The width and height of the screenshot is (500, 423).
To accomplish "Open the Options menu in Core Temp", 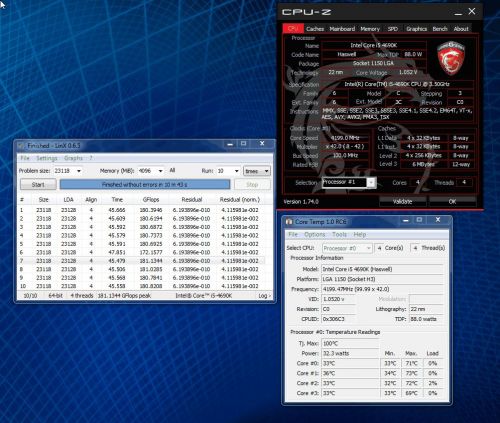I will pyautogui.click(x=315, y=234).
